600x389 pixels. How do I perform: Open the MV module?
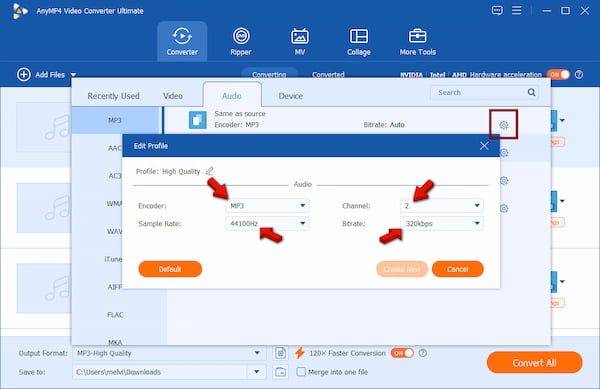point(300,41)
